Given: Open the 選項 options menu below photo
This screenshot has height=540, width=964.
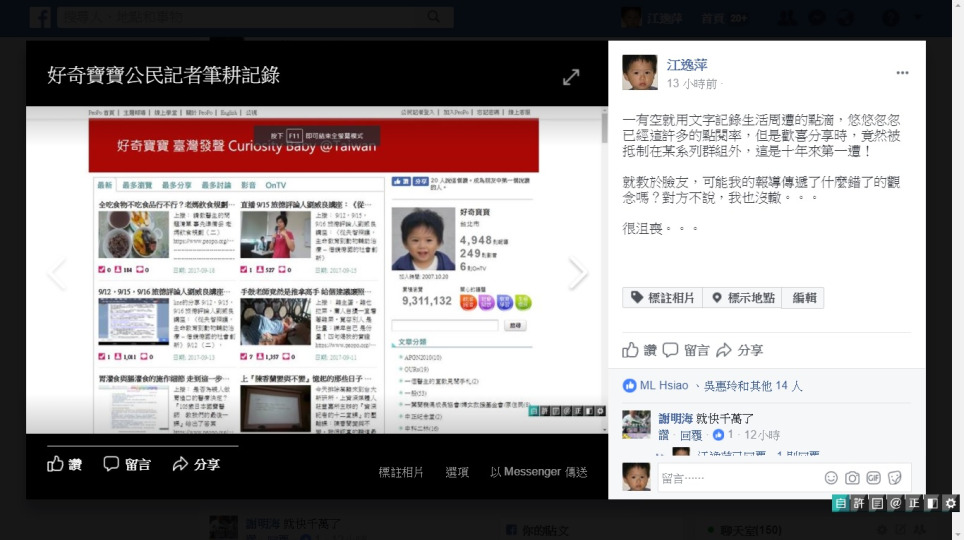Looking at the screenshot, I should point(457,472).
